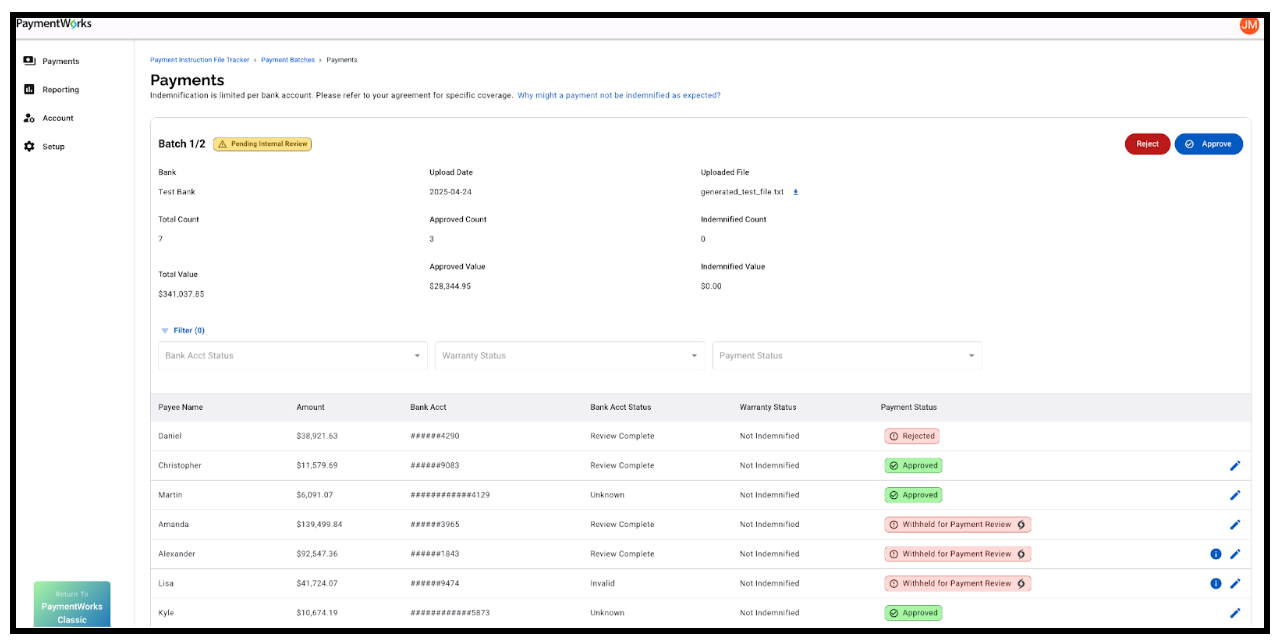Click the red Reject button

pos(1147,144)
